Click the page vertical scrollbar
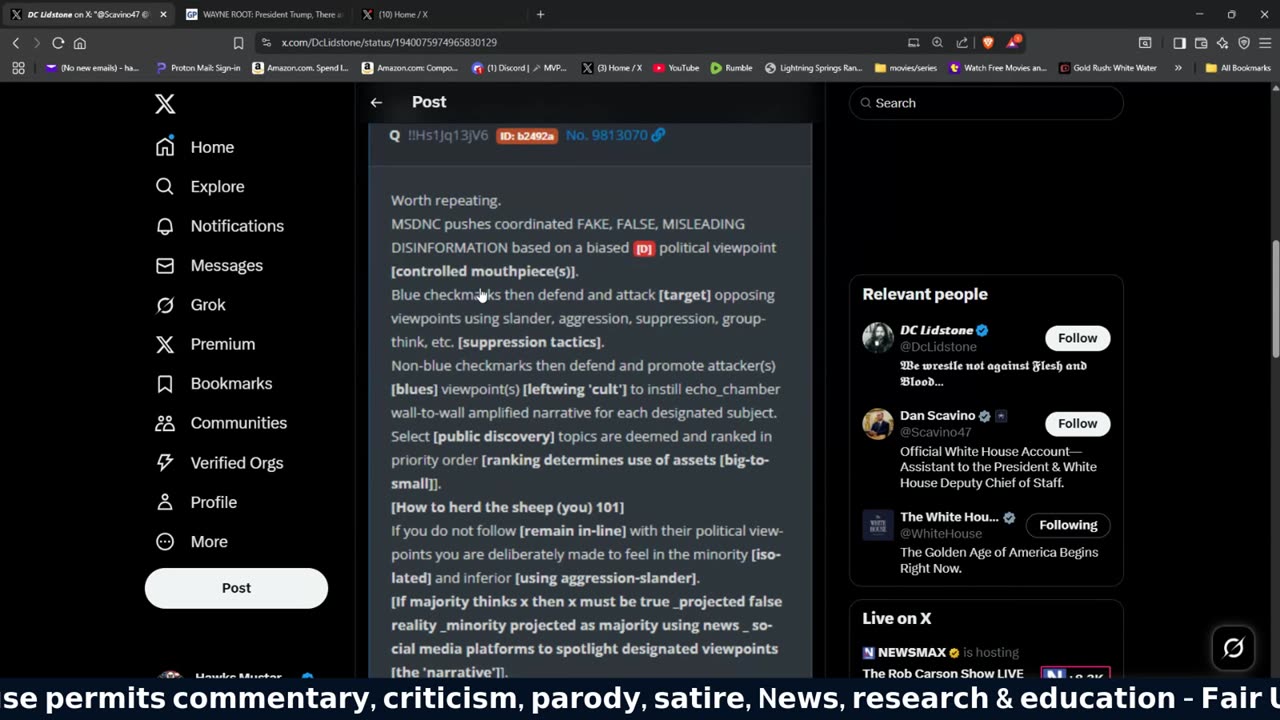Image resolution: width=1280 pixels, height=720 pixels. 1274,300
